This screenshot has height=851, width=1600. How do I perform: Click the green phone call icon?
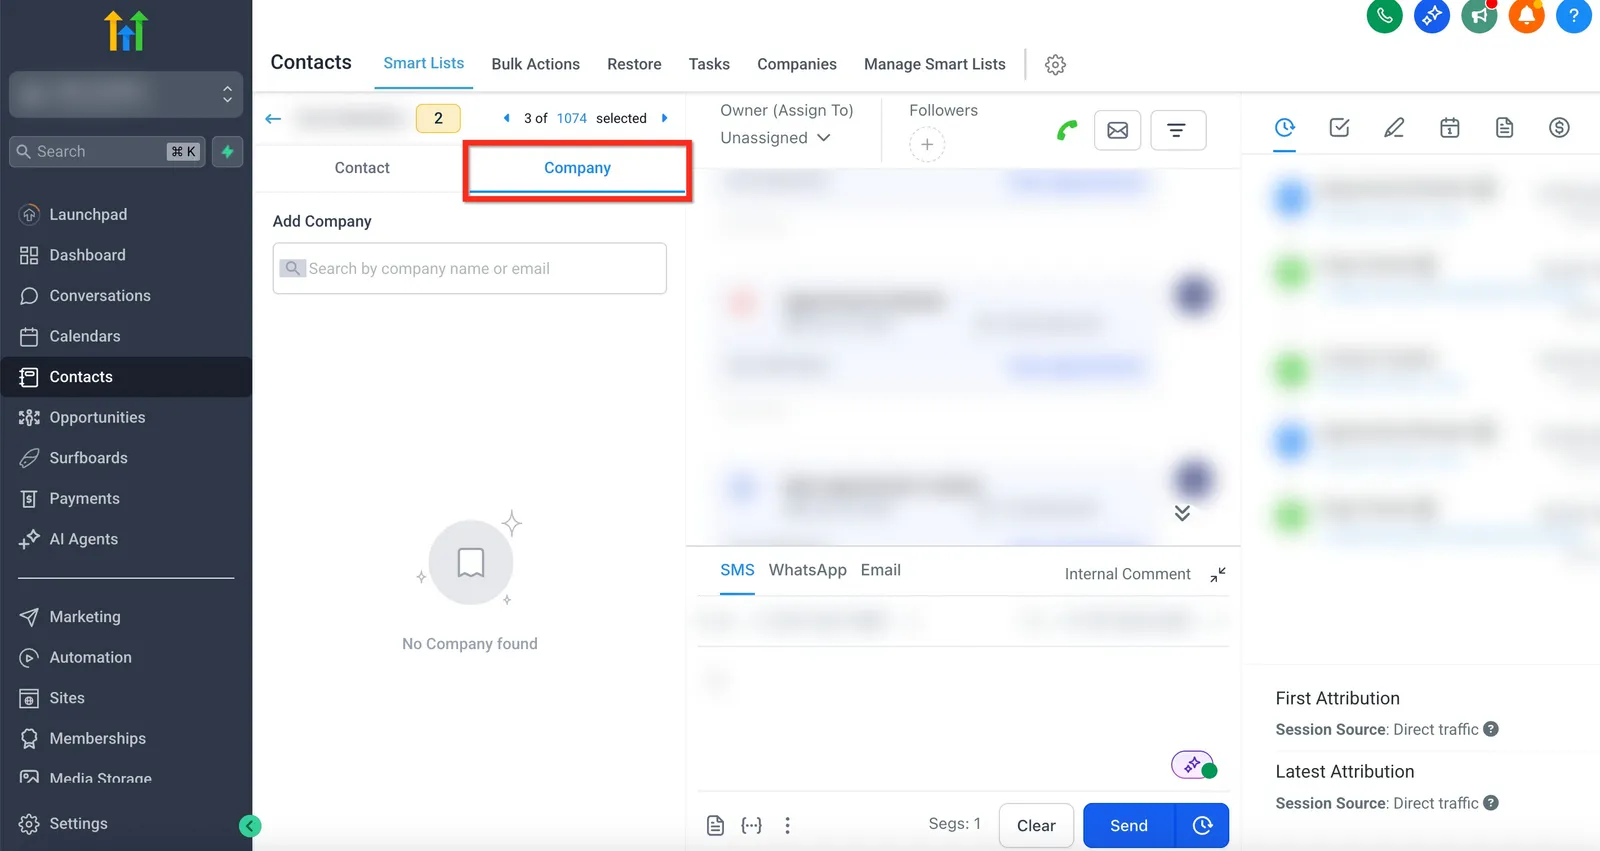[x=1067, y=130]
